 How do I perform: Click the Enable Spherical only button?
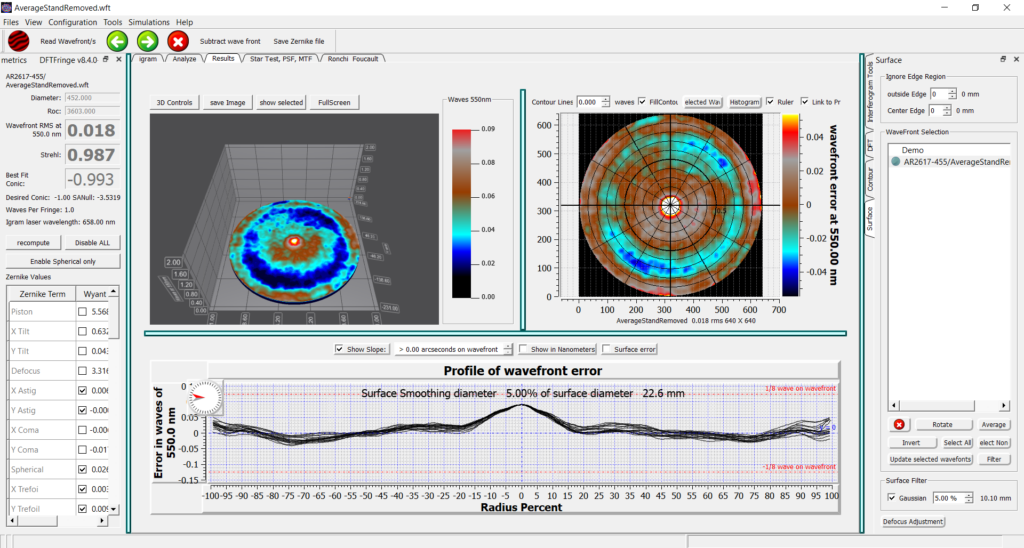[63, 261]
